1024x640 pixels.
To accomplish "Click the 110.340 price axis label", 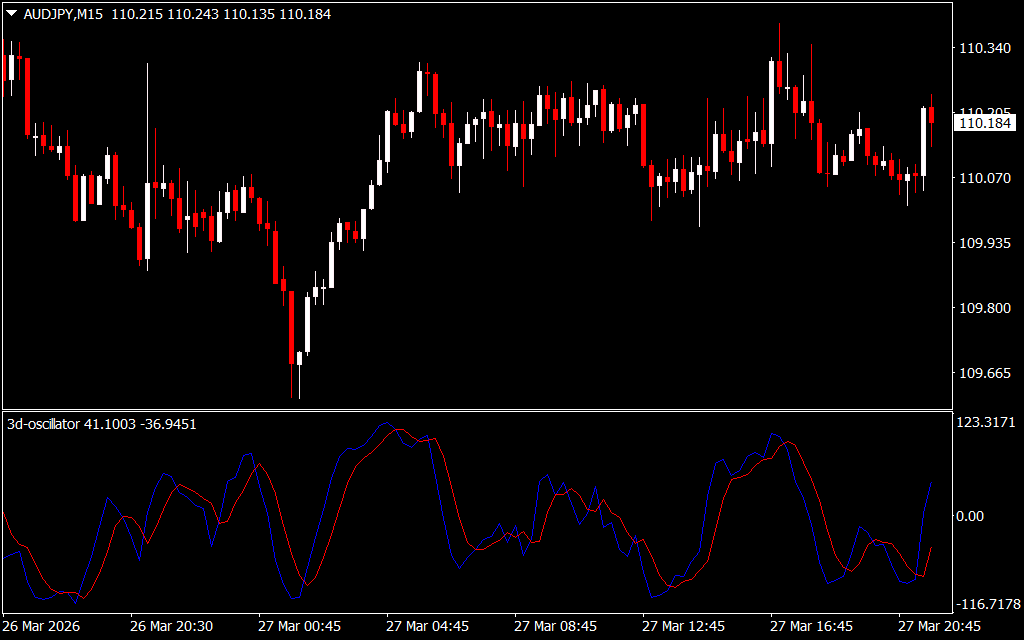I will 983,48.
